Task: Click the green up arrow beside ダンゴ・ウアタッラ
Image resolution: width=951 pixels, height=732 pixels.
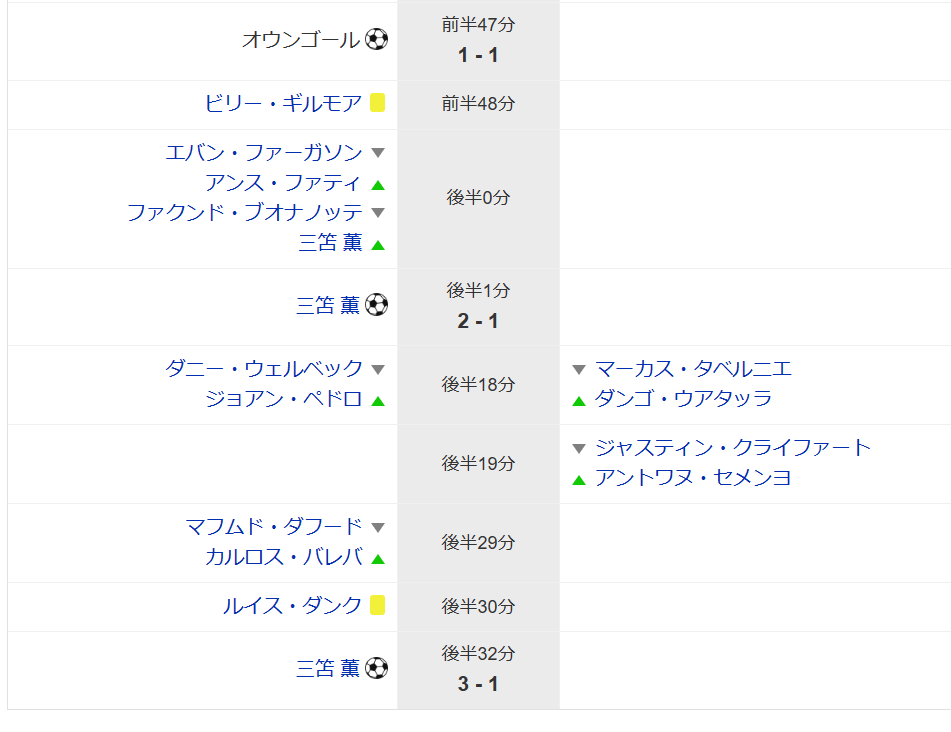Action: (579, 401)
